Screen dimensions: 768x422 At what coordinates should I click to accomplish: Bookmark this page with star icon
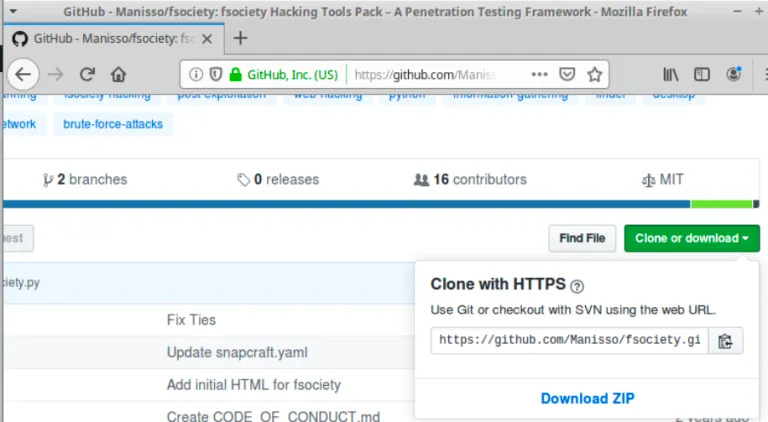point(594,74)
